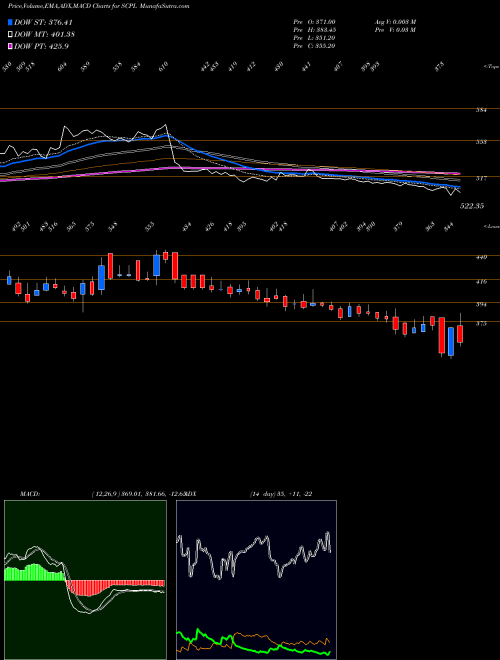Viewport: 500px width, 660px height.
Task: Click the 522.35 value below the EMA lines
Action: pos(471,206)
